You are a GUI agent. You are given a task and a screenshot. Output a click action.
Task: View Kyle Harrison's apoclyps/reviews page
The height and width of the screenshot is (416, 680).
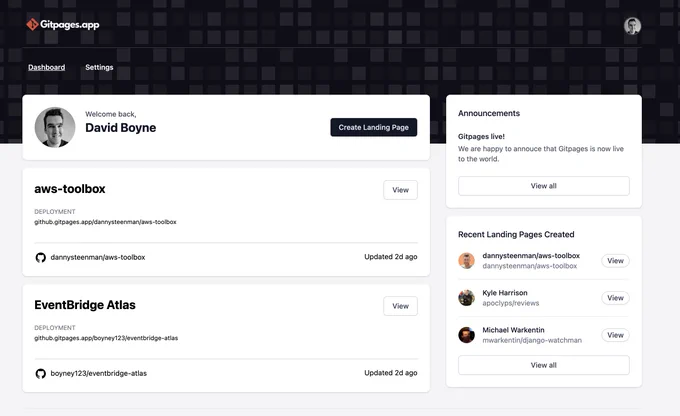pos(615,298)
